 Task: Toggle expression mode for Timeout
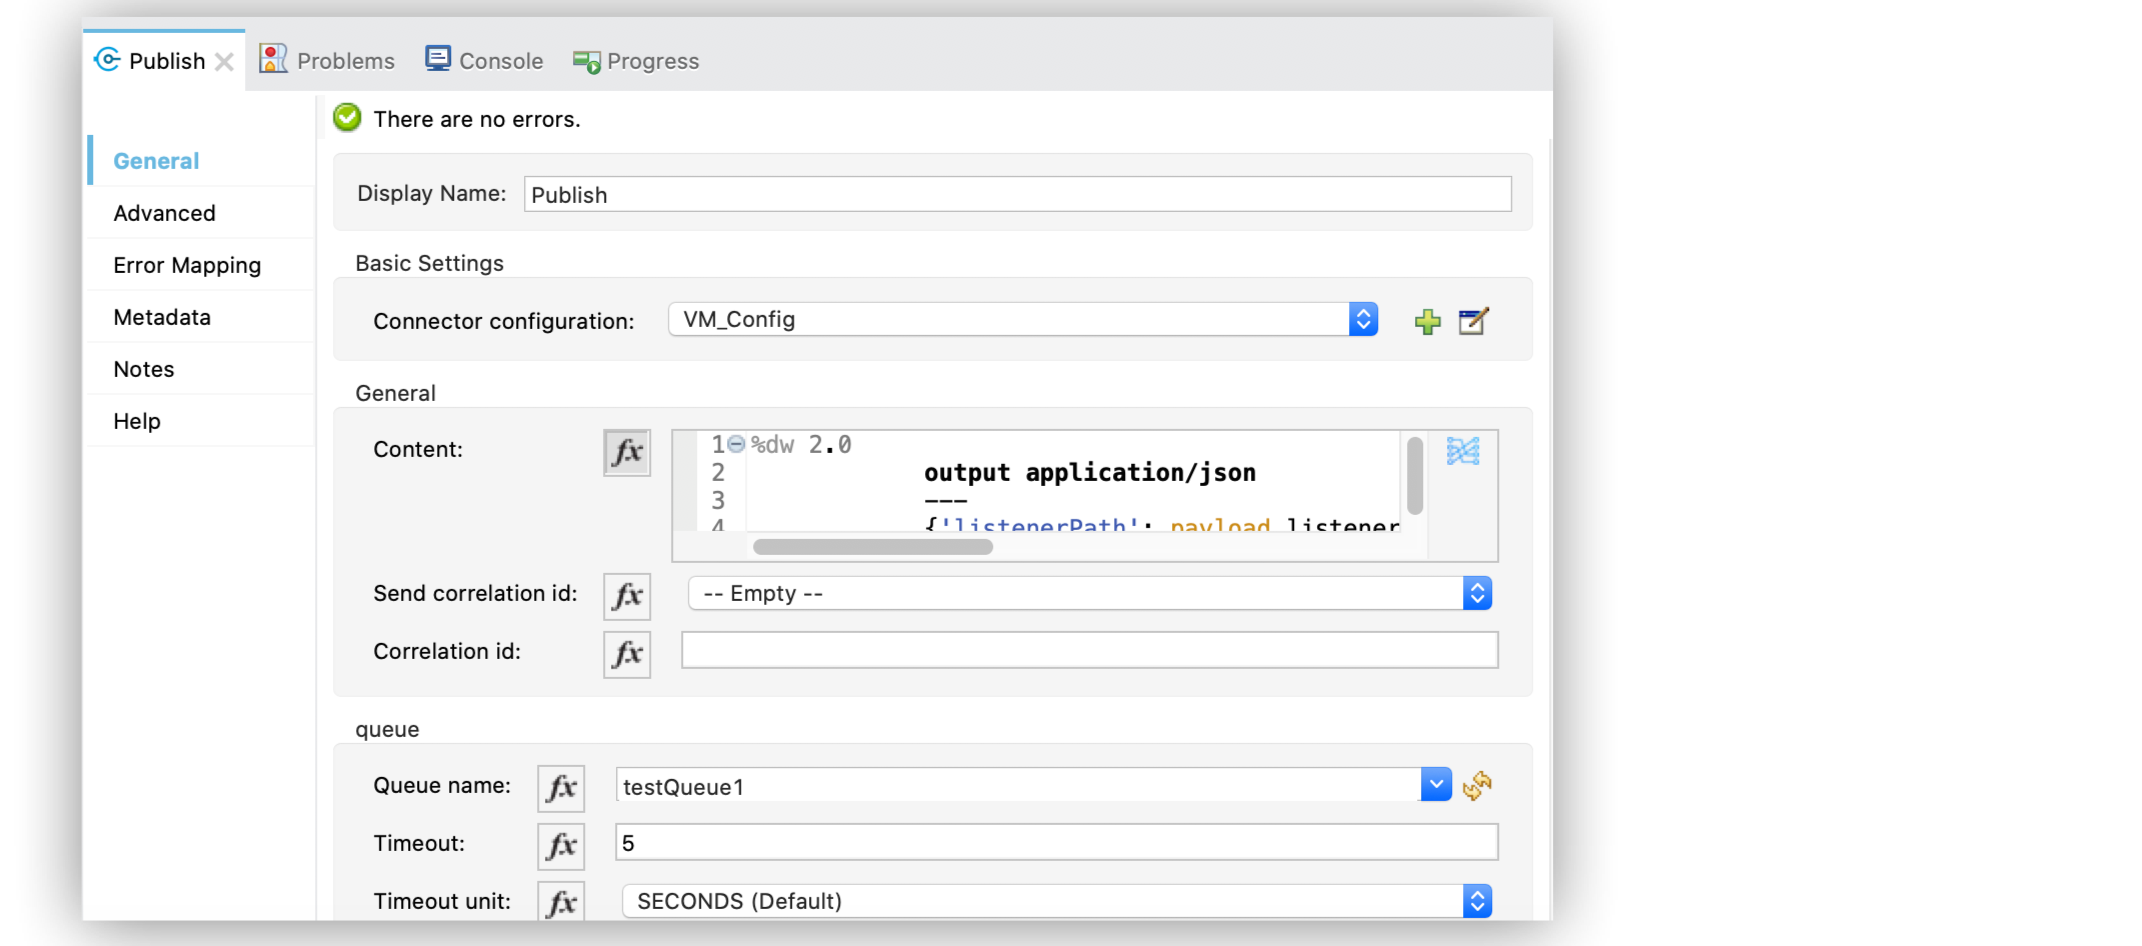point(560,845)
